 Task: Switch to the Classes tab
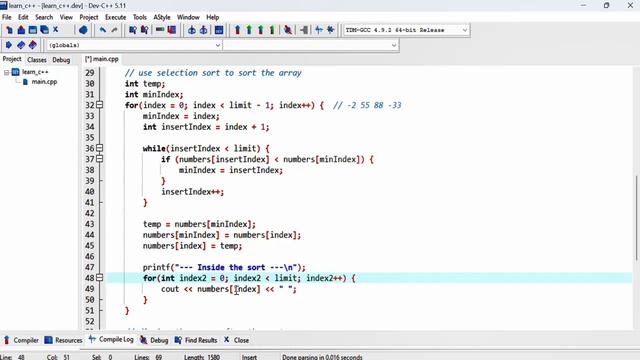(x=37, y=60)
